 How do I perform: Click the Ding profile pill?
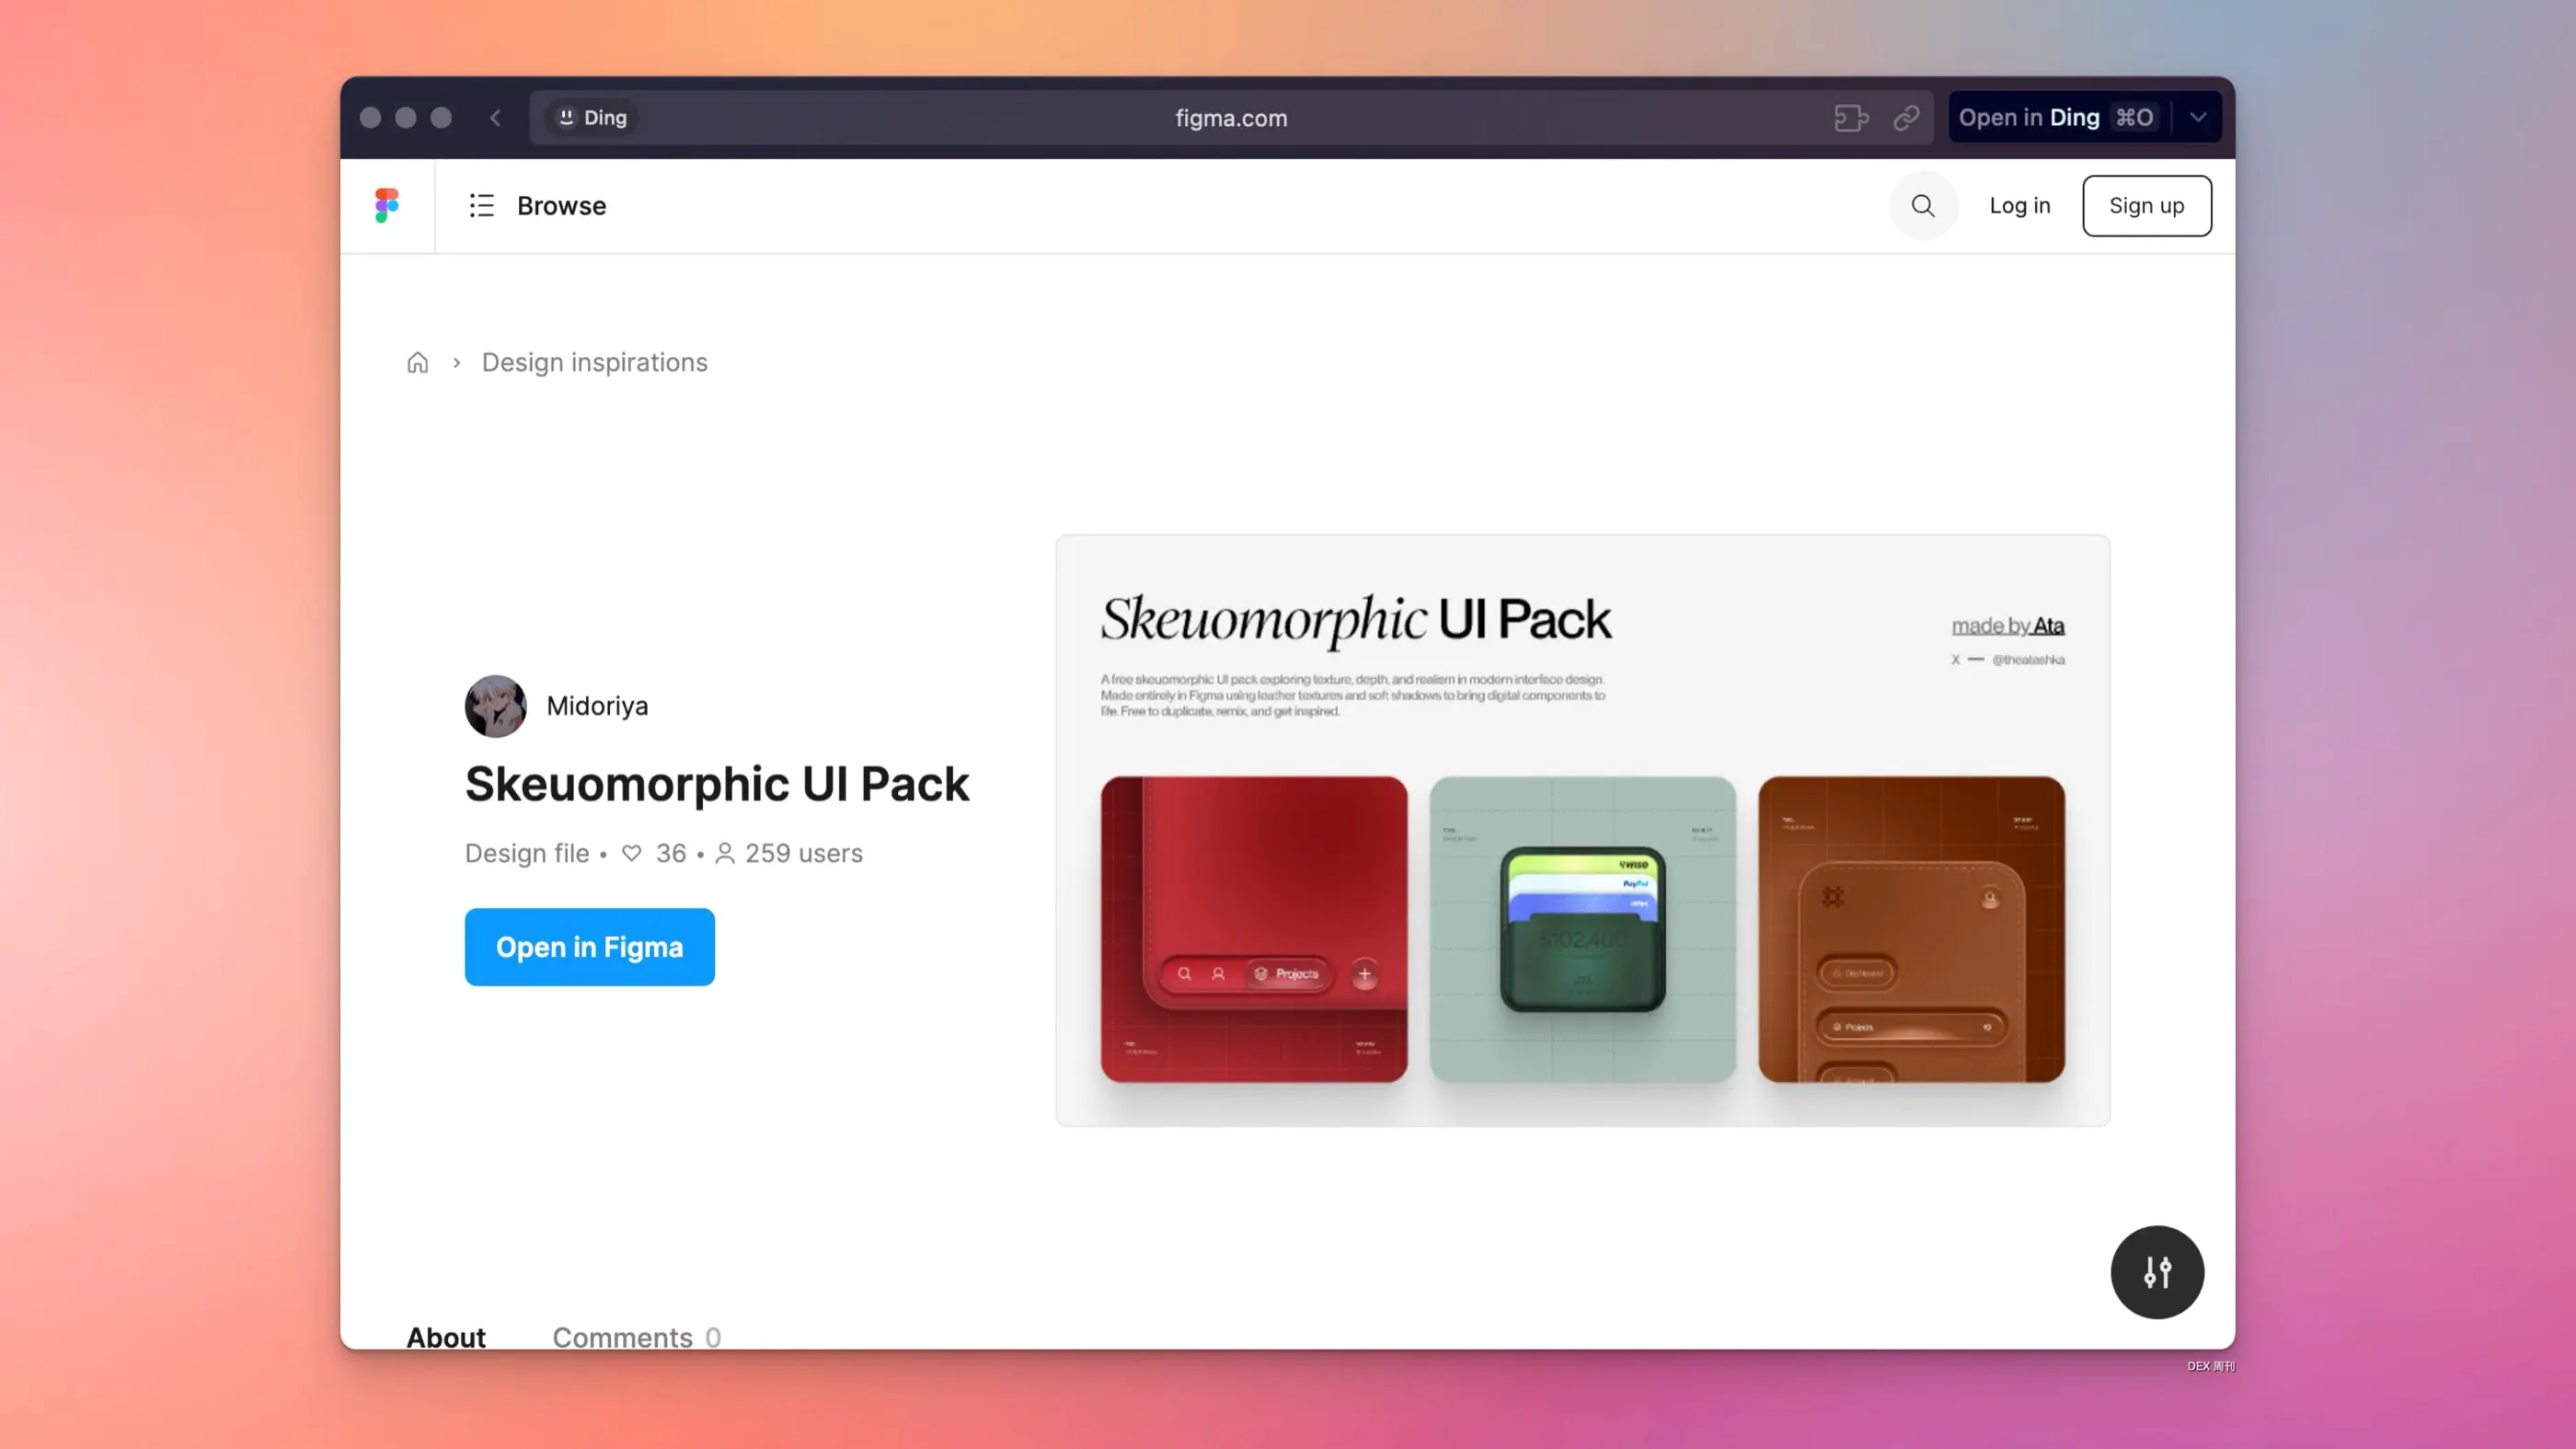pyautogui.click(x=592, y=118)
